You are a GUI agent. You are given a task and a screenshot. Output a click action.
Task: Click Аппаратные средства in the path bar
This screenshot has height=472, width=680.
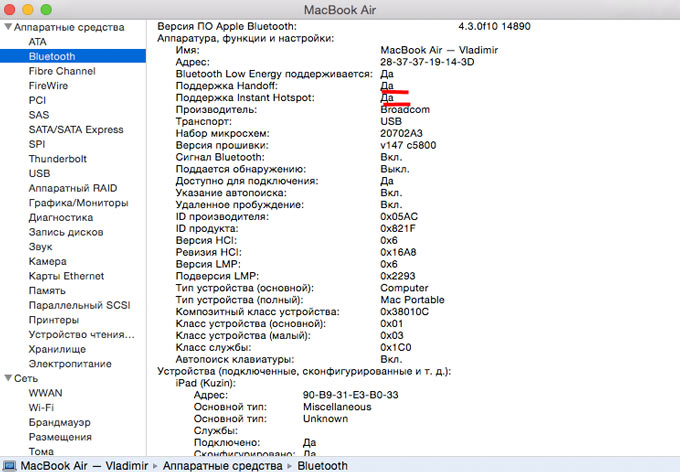(222, 465)
